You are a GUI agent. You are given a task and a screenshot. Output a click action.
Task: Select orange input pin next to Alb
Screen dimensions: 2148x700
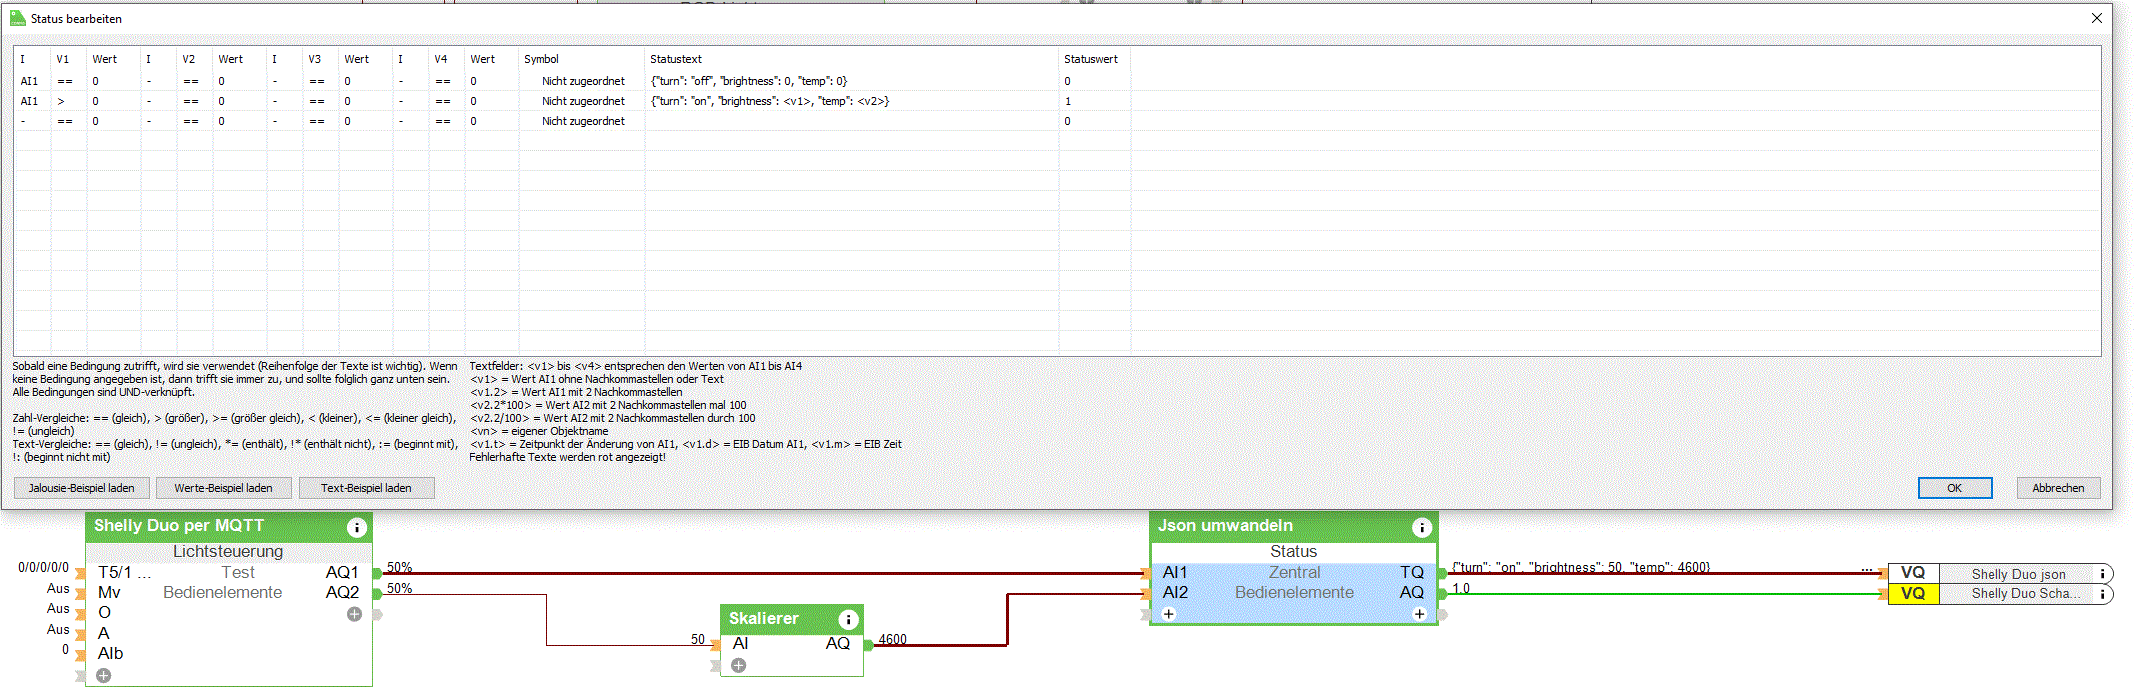[80, 655]
